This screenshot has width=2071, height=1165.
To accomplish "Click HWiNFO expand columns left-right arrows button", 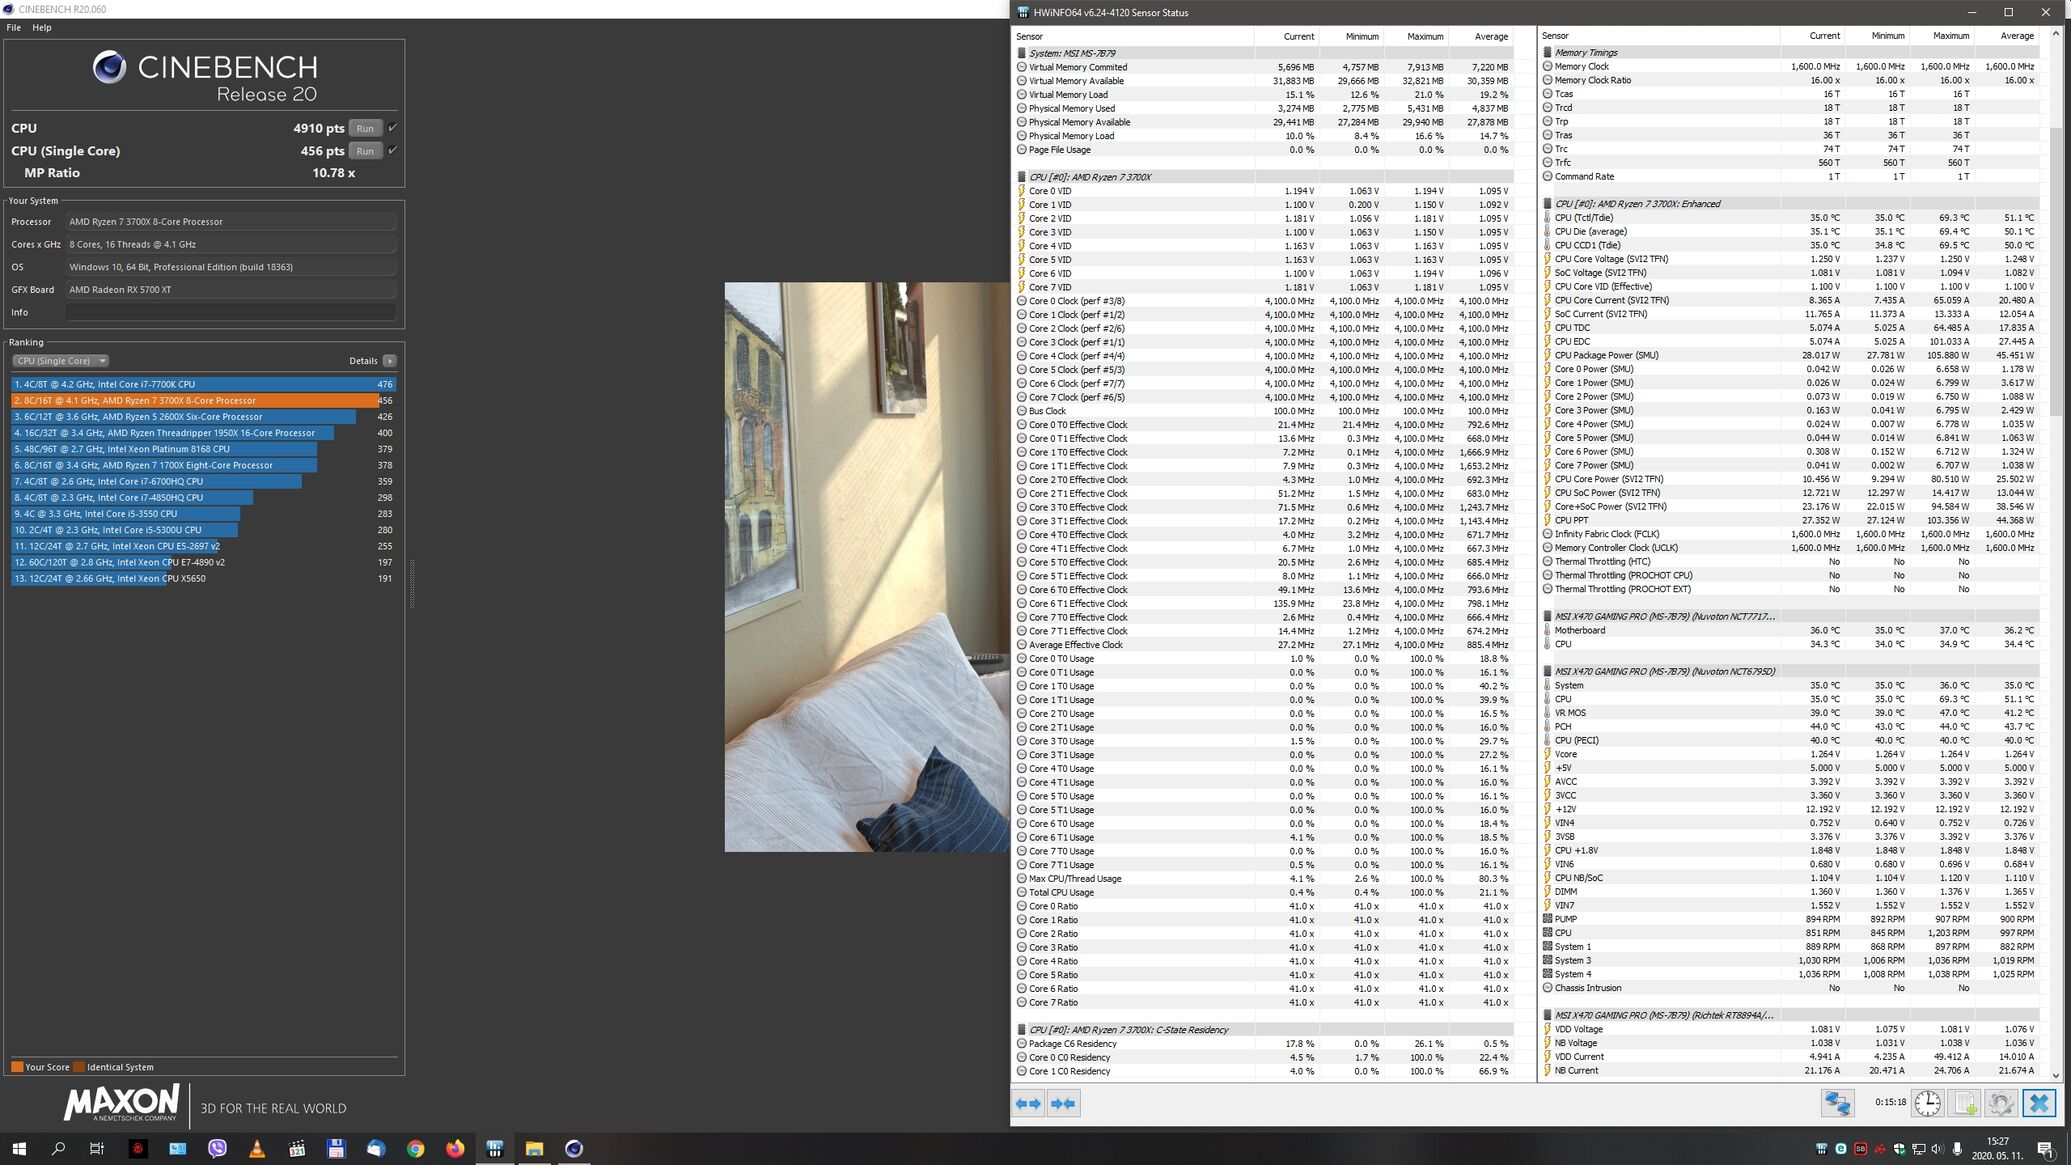I will [1028, 1104].
